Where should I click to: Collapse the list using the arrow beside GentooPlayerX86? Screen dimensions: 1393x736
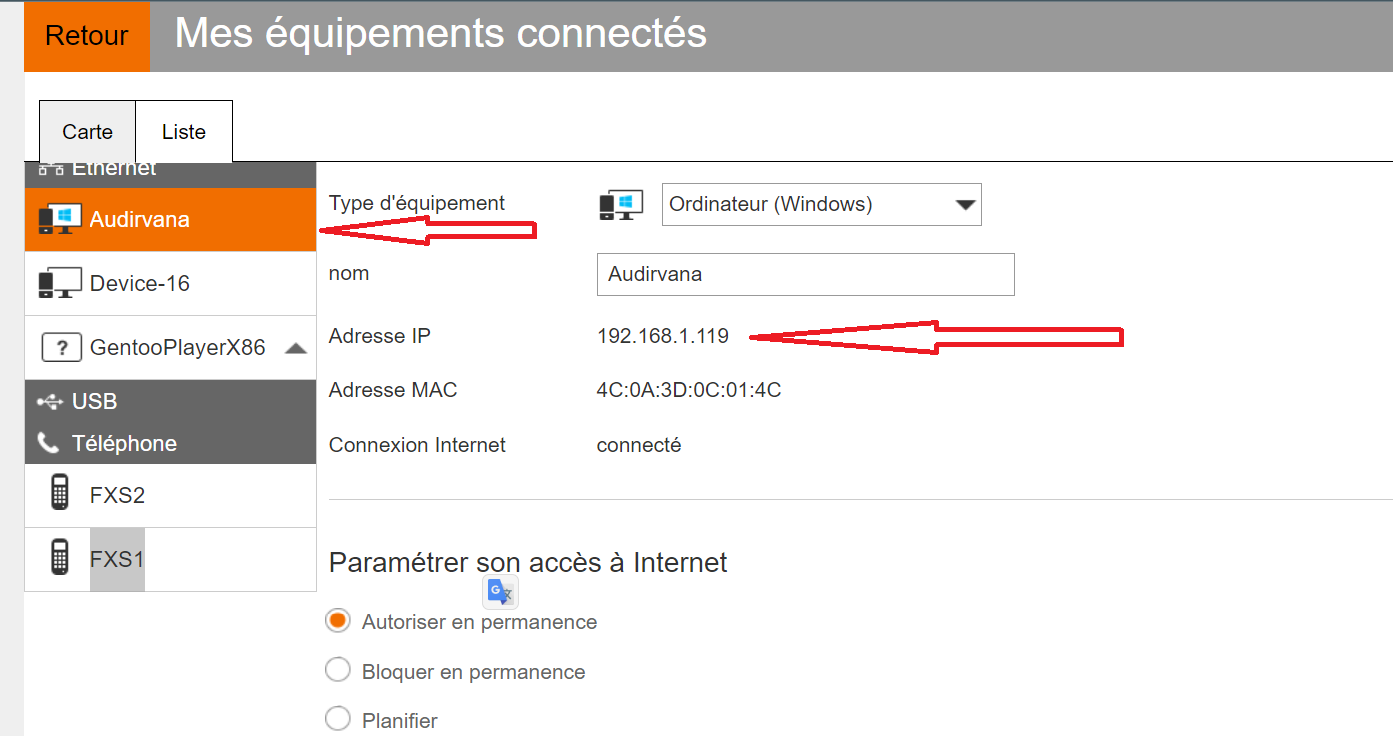click(x=295, y=348)
